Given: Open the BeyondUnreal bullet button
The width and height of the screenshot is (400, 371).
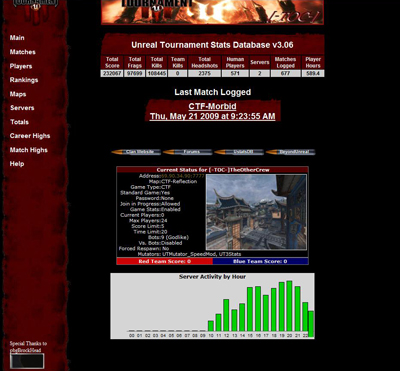Looking at the screenshot, I should click(291, 152).
